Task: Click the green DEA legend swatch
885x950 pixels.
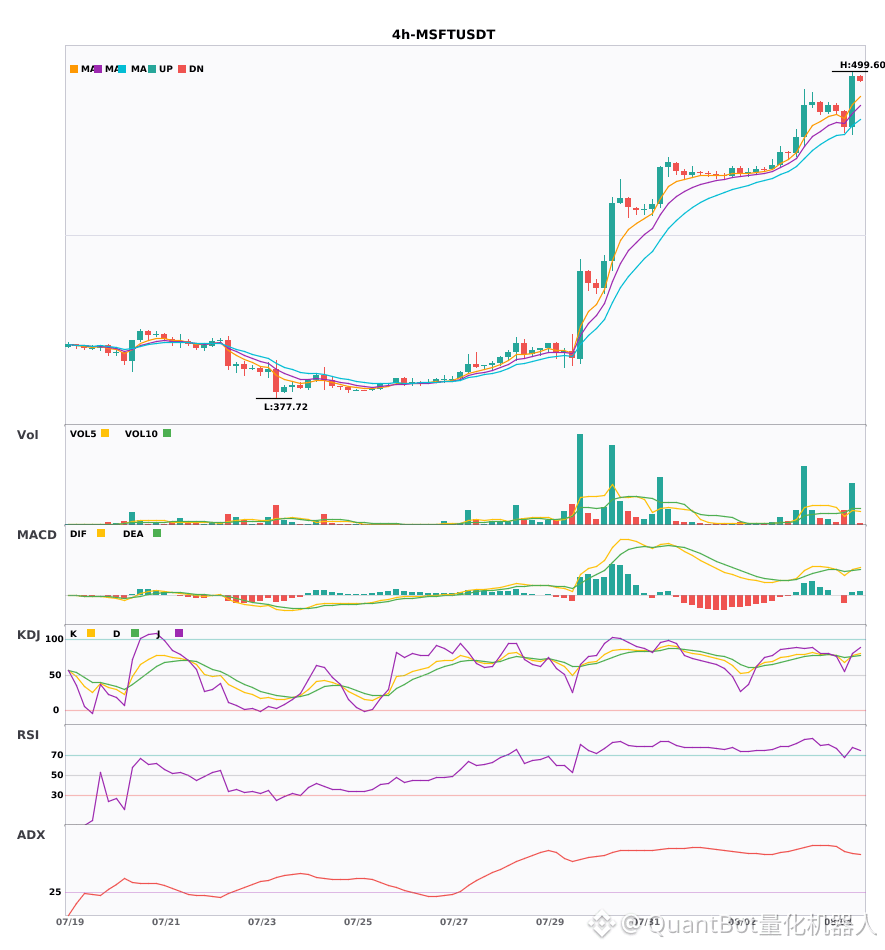Action: [x=157, y=533]
